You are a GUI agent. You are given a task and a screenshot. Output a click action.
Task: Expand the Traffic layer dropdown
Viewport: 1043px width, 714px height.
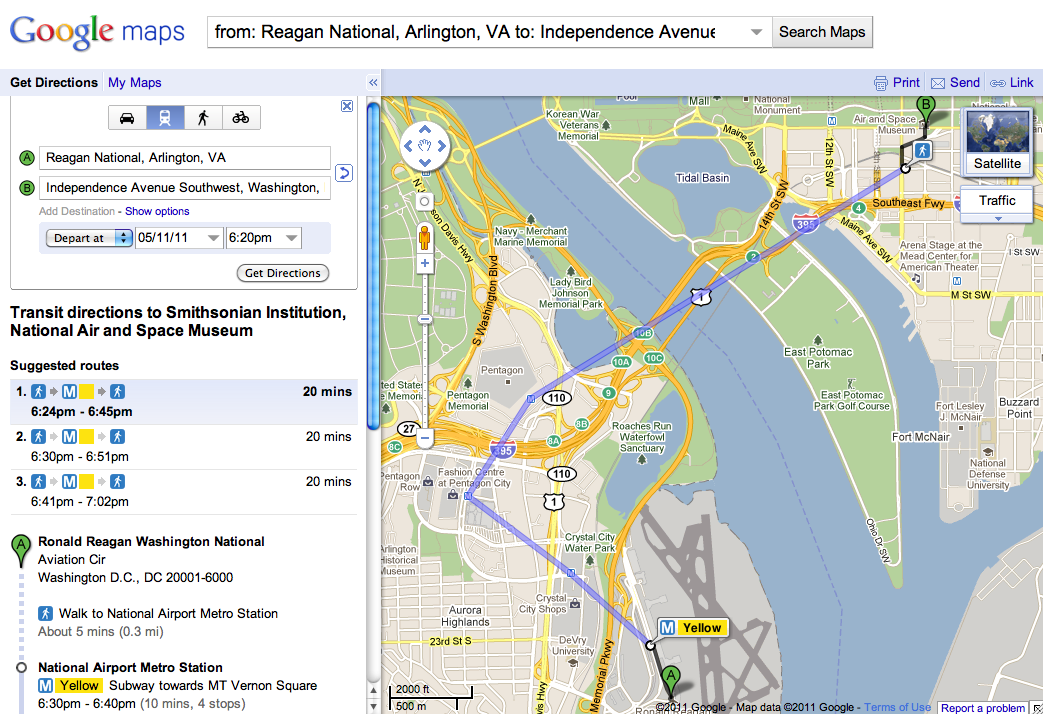click(x=997, y=204)
